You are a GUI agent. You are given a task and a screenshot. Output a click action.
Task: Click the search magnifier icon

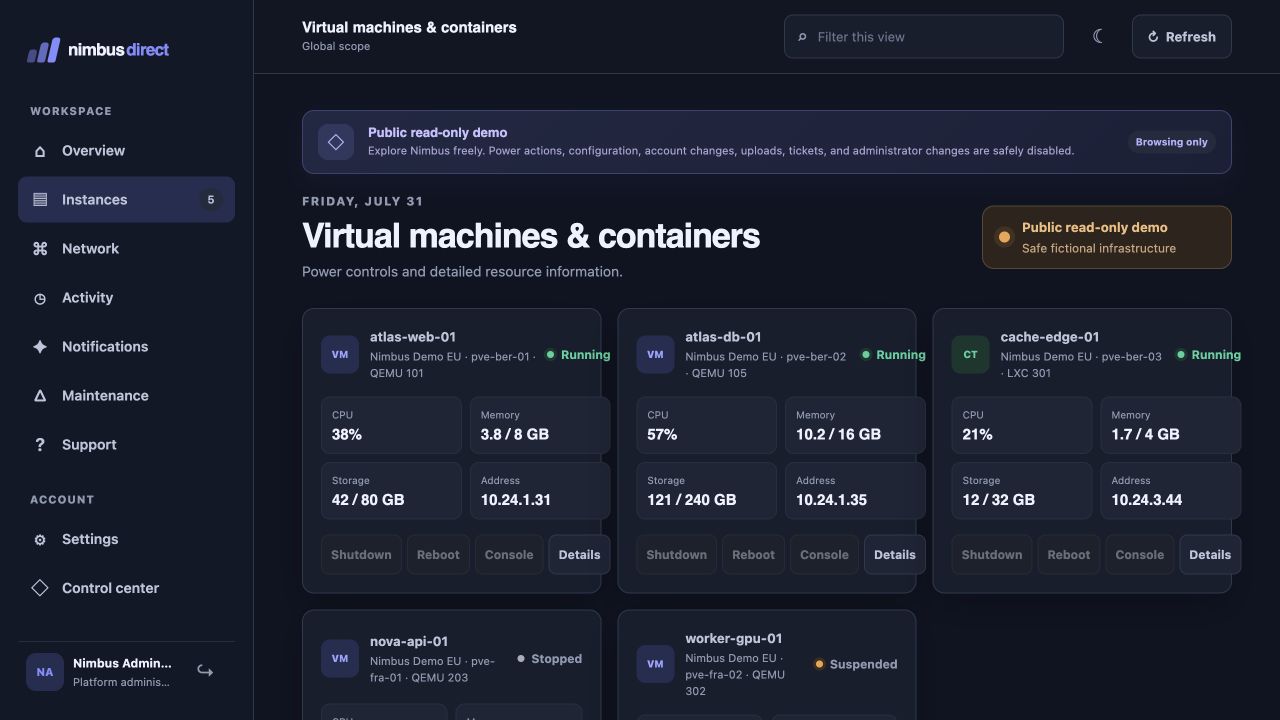[802, 38]
